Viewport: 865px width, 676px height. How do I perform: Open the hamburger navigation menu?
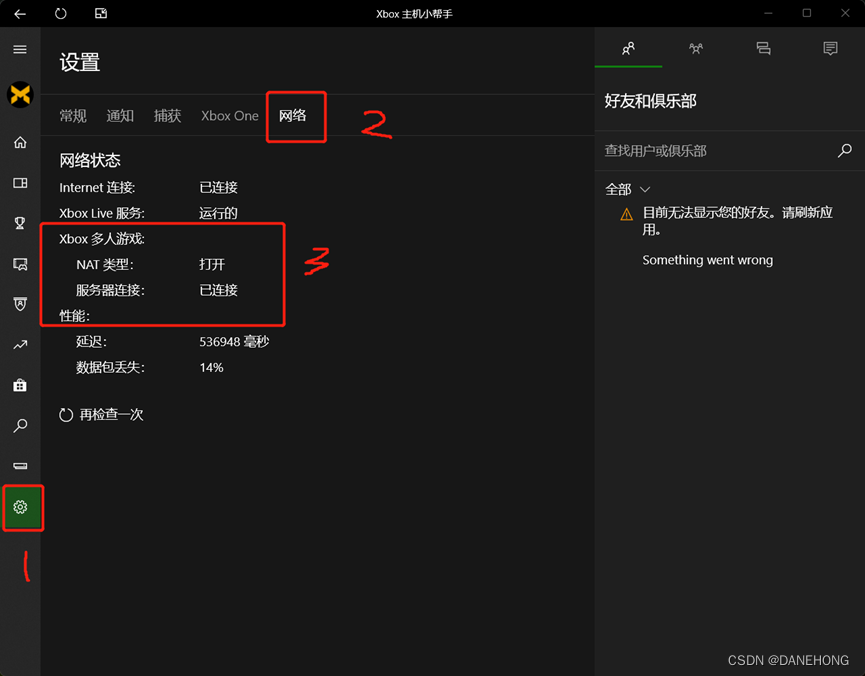click(20, 50)
